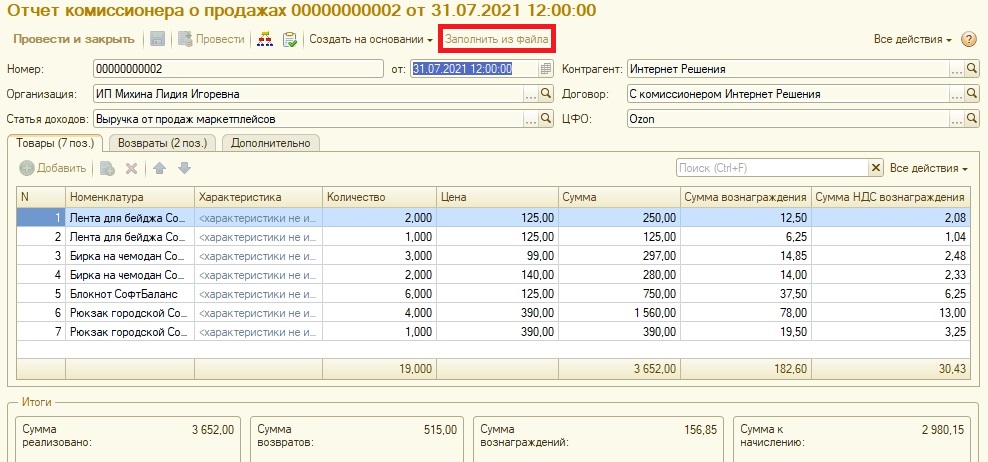
Task: Click the document structure hierarchy icon
Action: click(x=265, y=39)
